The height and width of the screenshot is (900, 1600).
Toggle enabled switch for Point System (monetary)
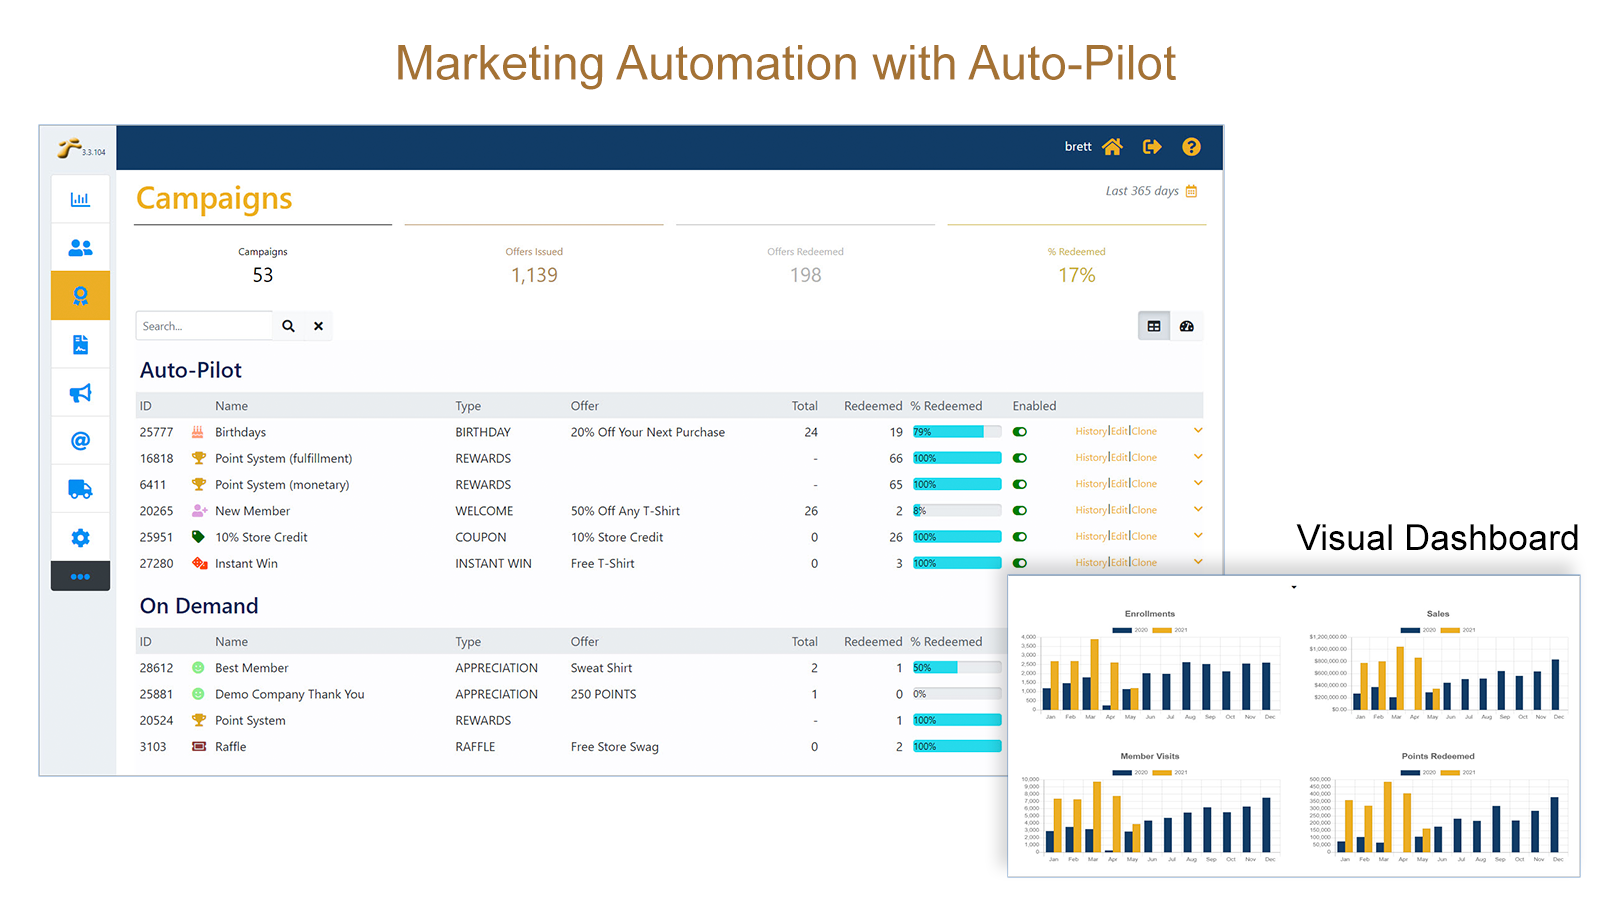(x=1020, y=484)
